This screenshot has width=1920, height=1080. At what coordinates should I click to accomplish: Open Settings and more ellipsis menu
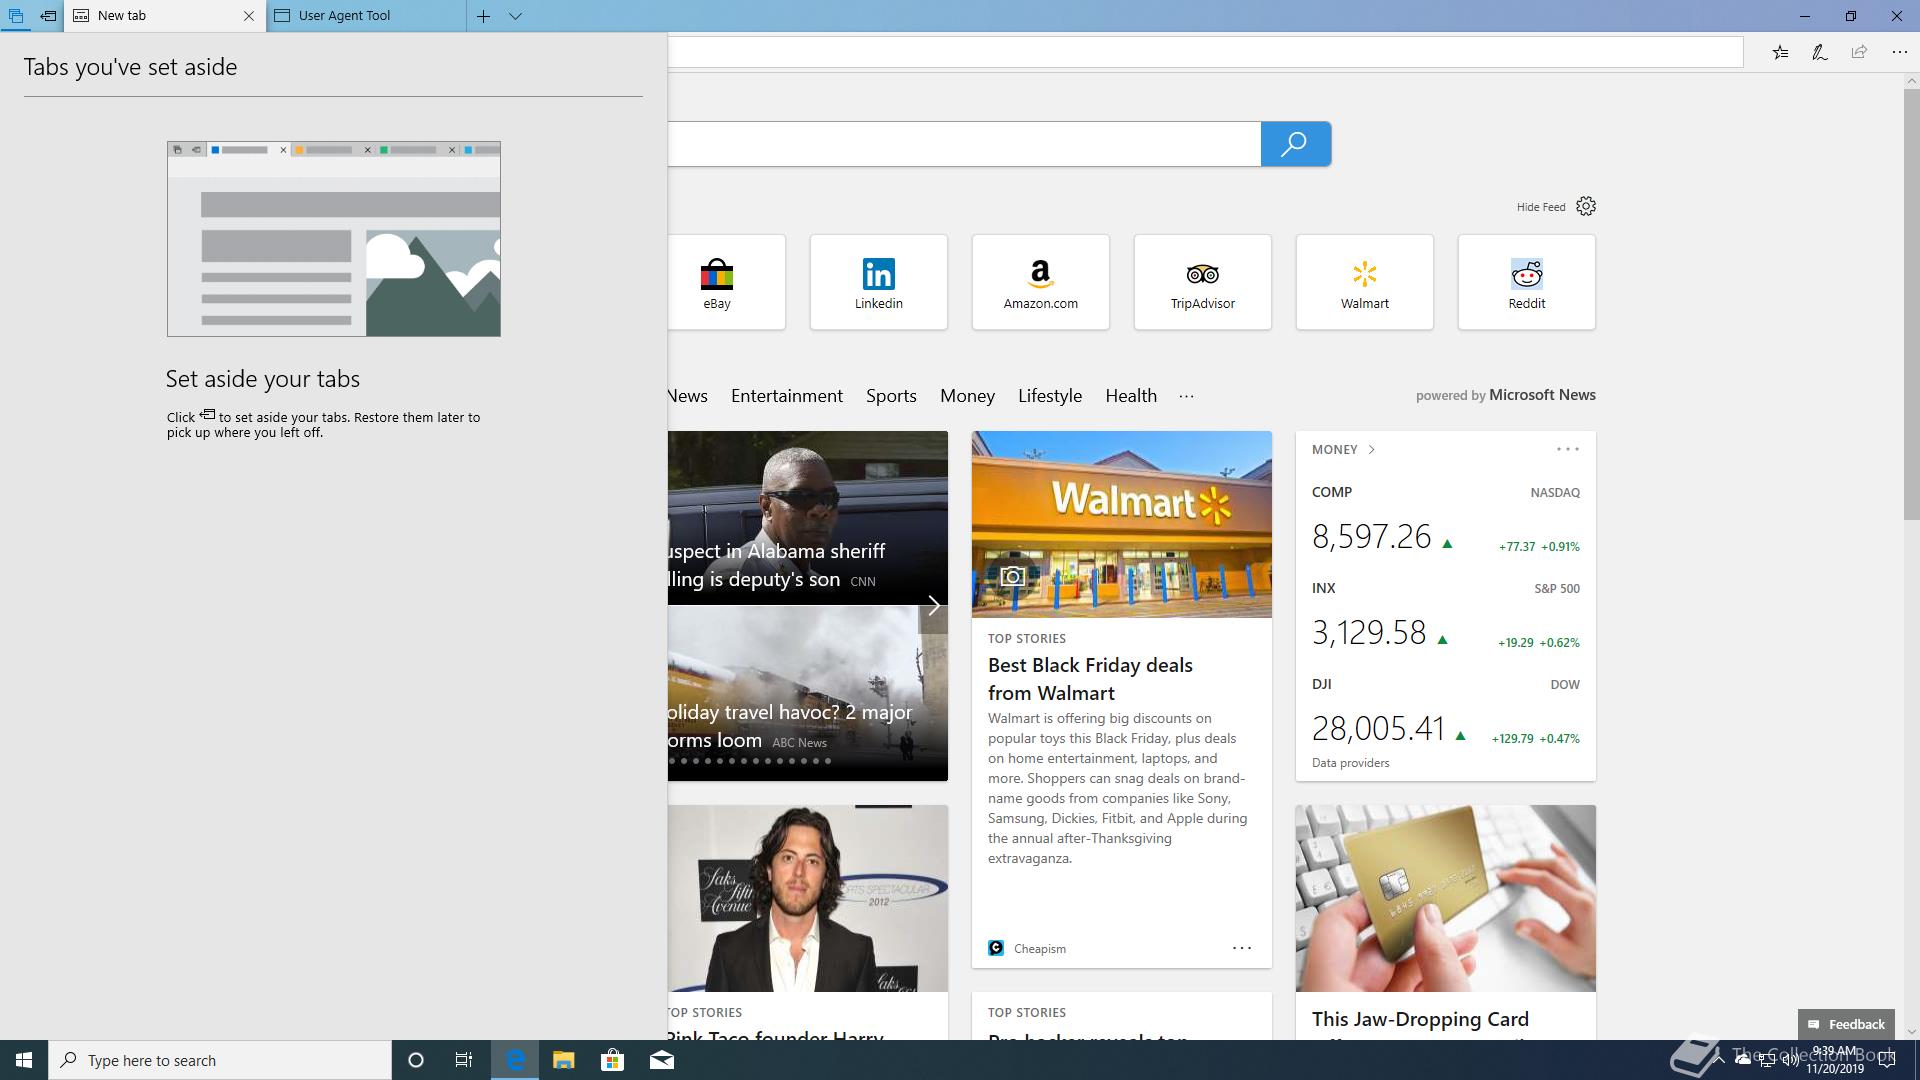point(1899,53)
